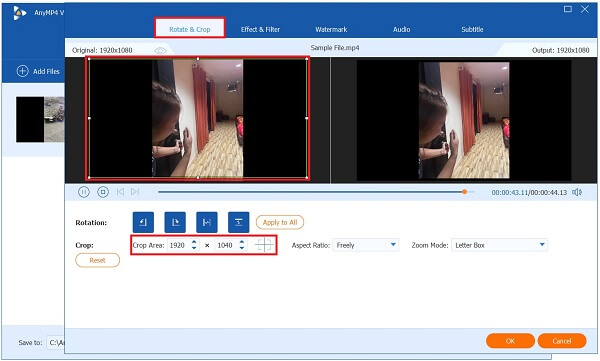This screenshot has width=600, height=361.
Task: Open the Subtitle tab
Action: (472, 29)
